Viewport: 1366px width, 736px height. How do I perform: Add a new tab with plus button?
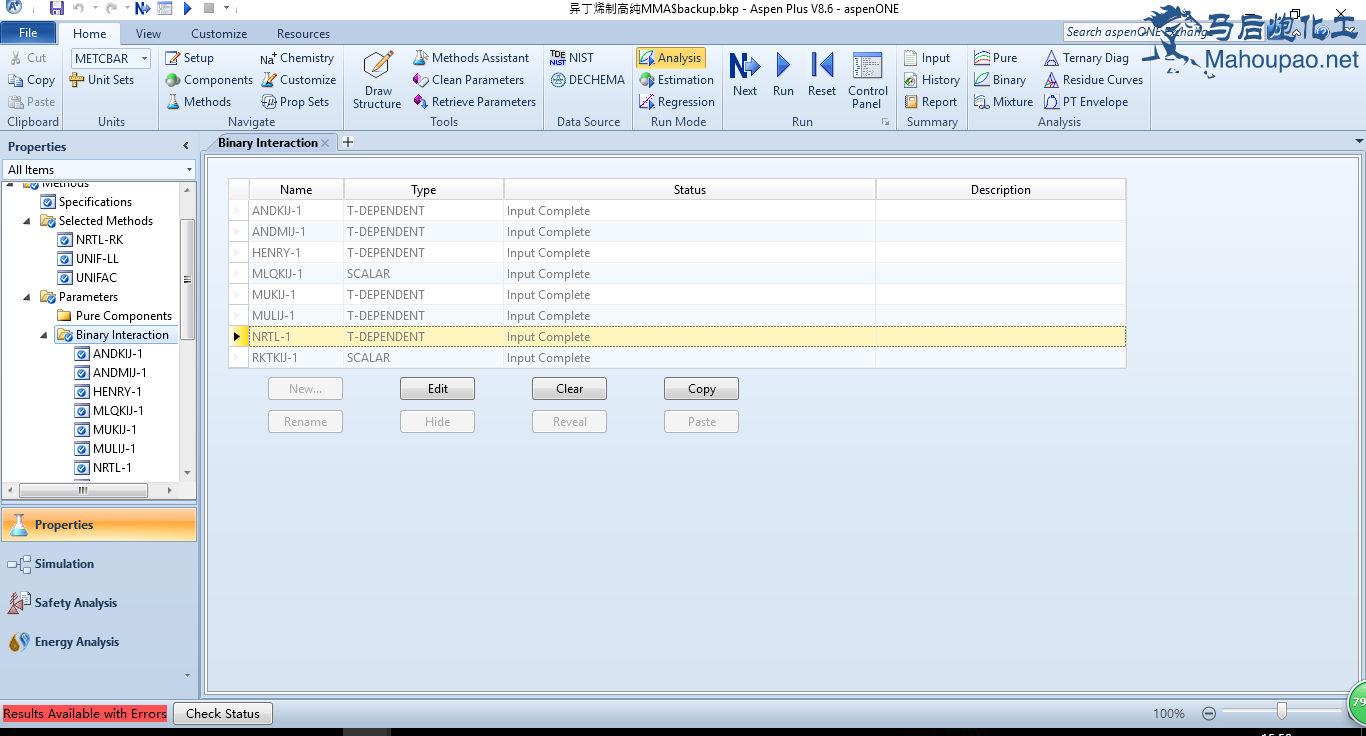pos(348,142)
